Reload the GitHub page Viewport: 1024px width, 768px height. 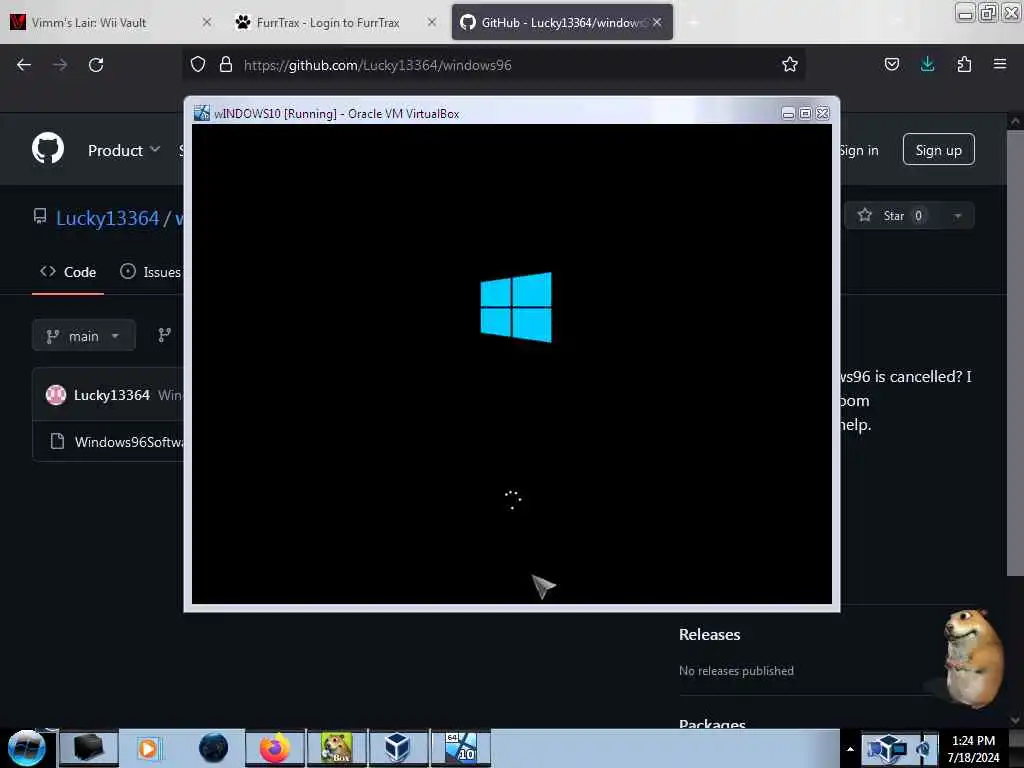[96, 65]
